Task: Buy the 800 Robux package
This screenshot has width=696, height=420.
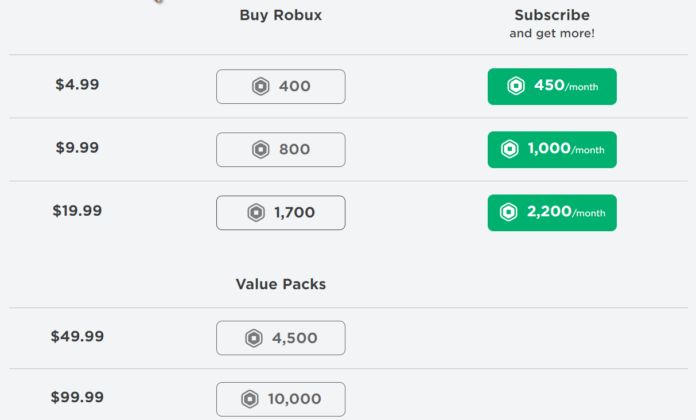Action: pyautogui.click(x=281, y=150)
